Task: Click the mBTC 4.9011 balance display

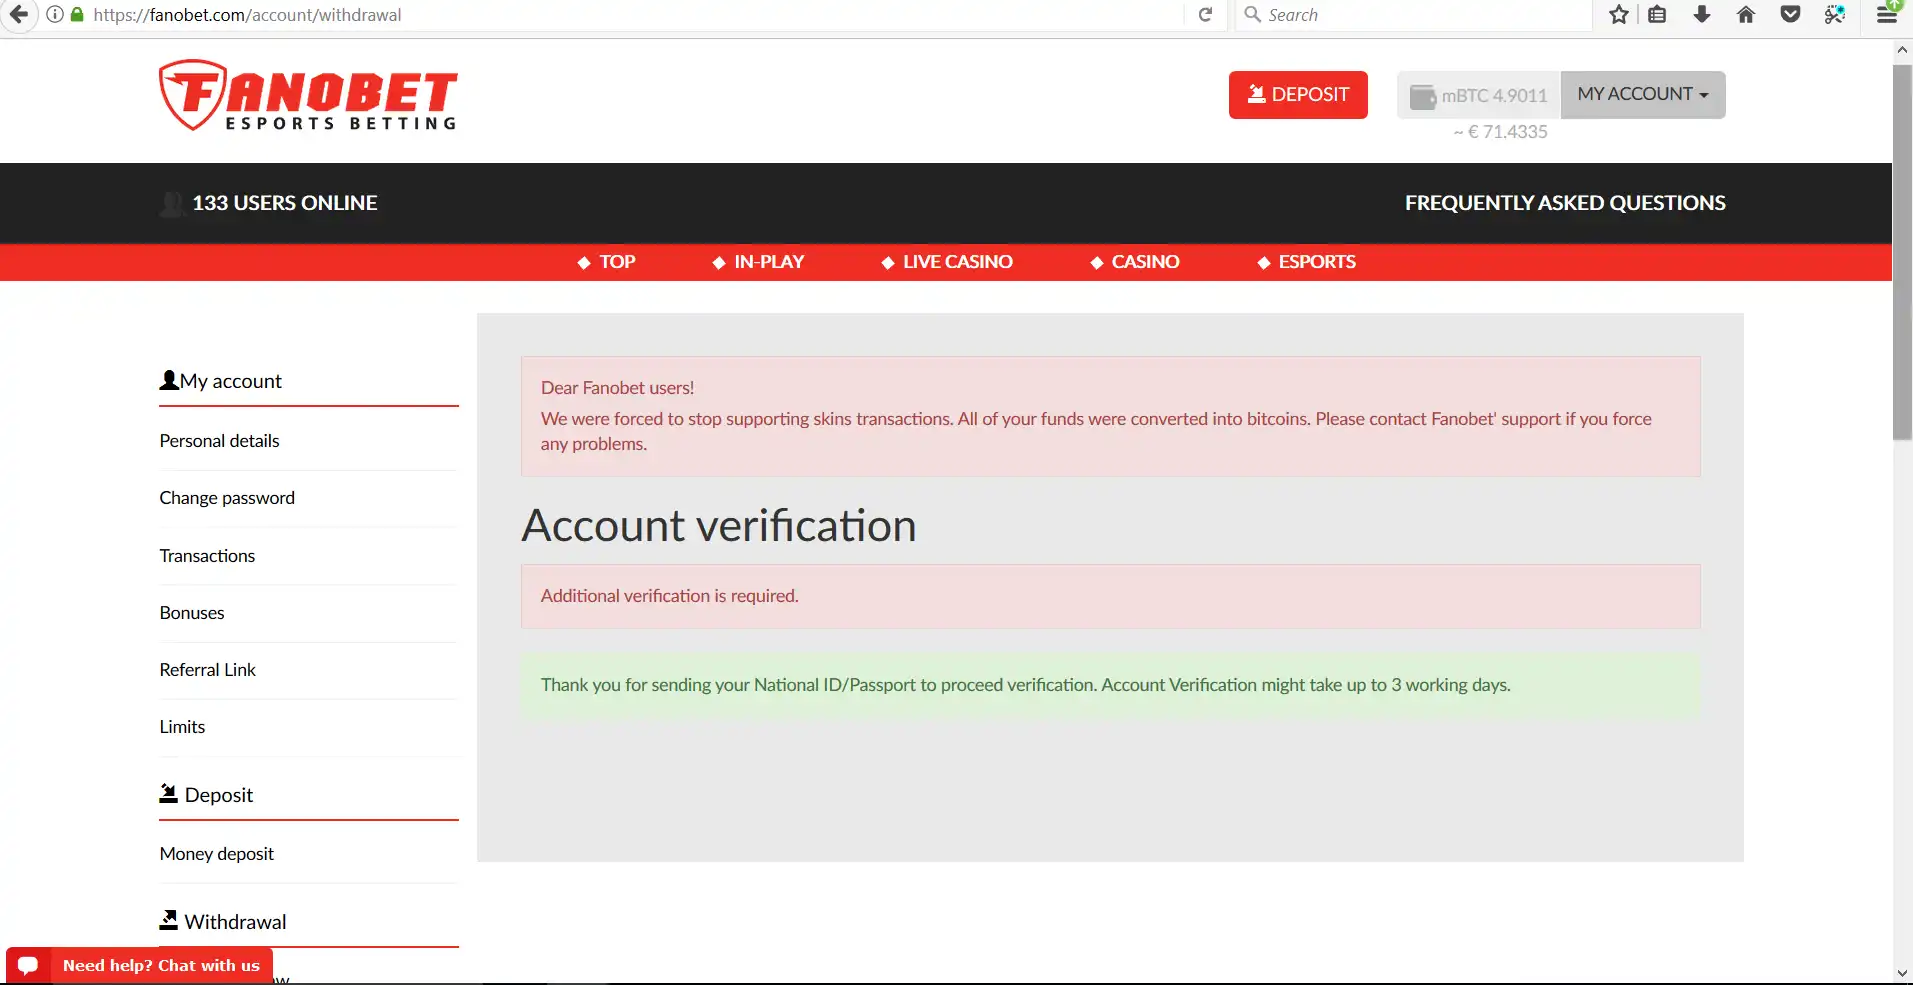Action: [x=1479, y=96]
